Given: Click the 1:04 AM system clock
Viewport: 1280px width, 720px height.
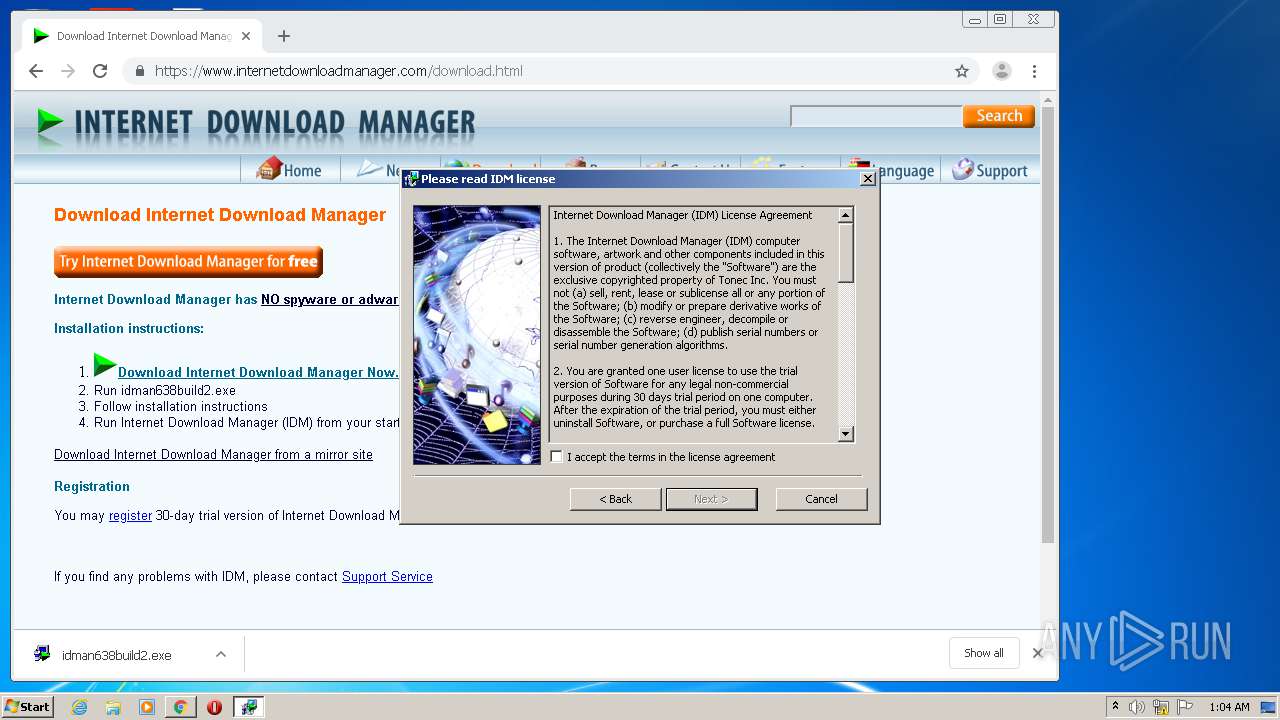Looking at the screenshot, I should click(x=1229, y=707).
